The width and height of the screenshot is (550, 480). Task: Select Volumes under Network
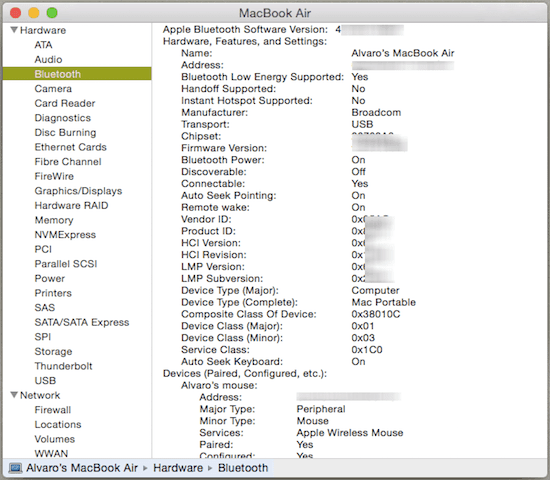[x=55, y=439]
